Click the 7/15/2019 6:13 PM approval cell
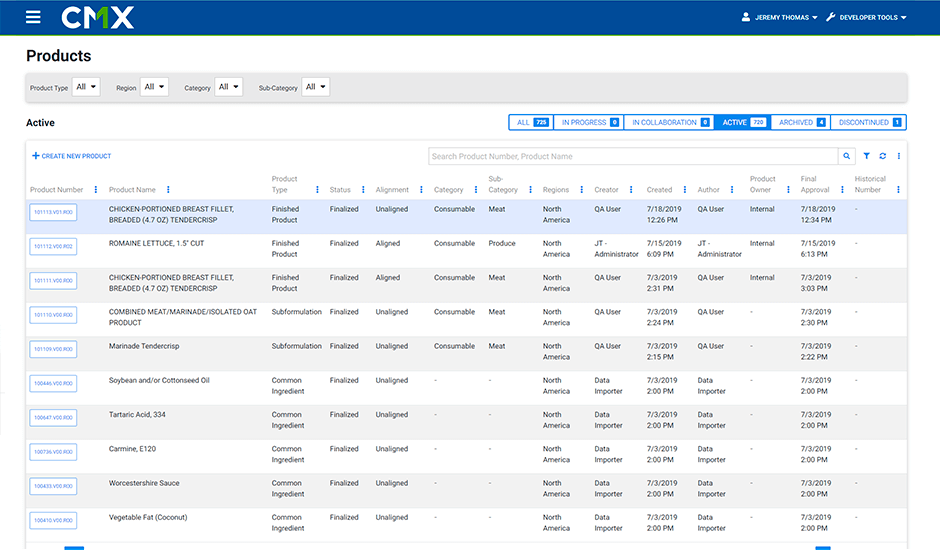The height and width of the screenshot is (550, 940). point(818,249)
